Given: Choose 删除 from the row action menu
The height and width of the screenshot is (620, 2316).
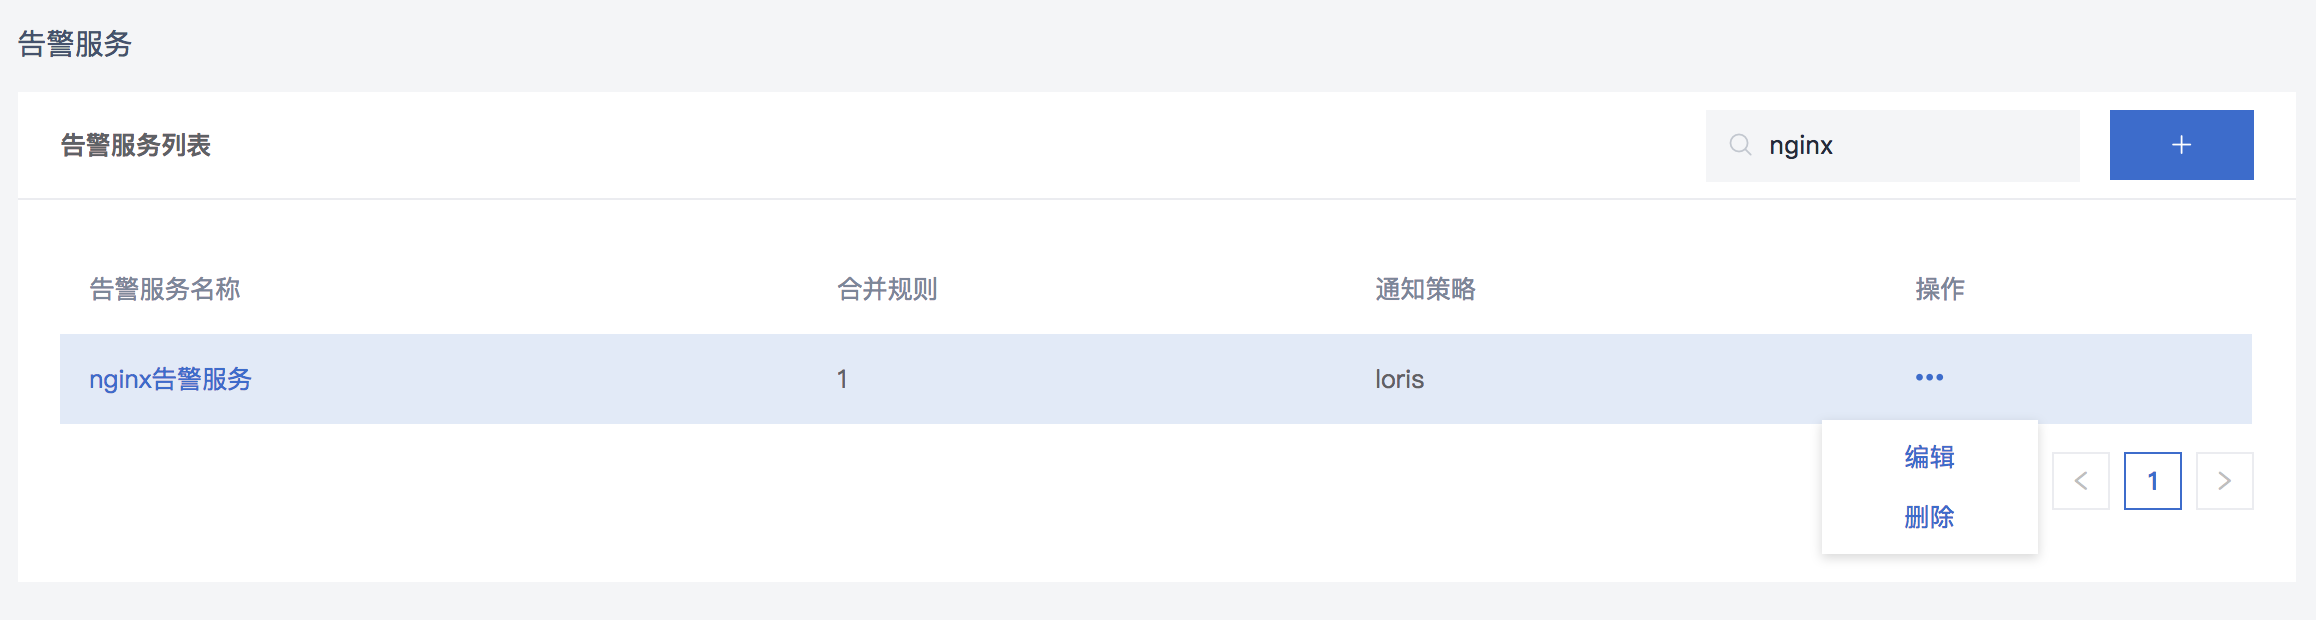Looking at the screenshot, I should pyautogui.click(x=1929, y=517).
